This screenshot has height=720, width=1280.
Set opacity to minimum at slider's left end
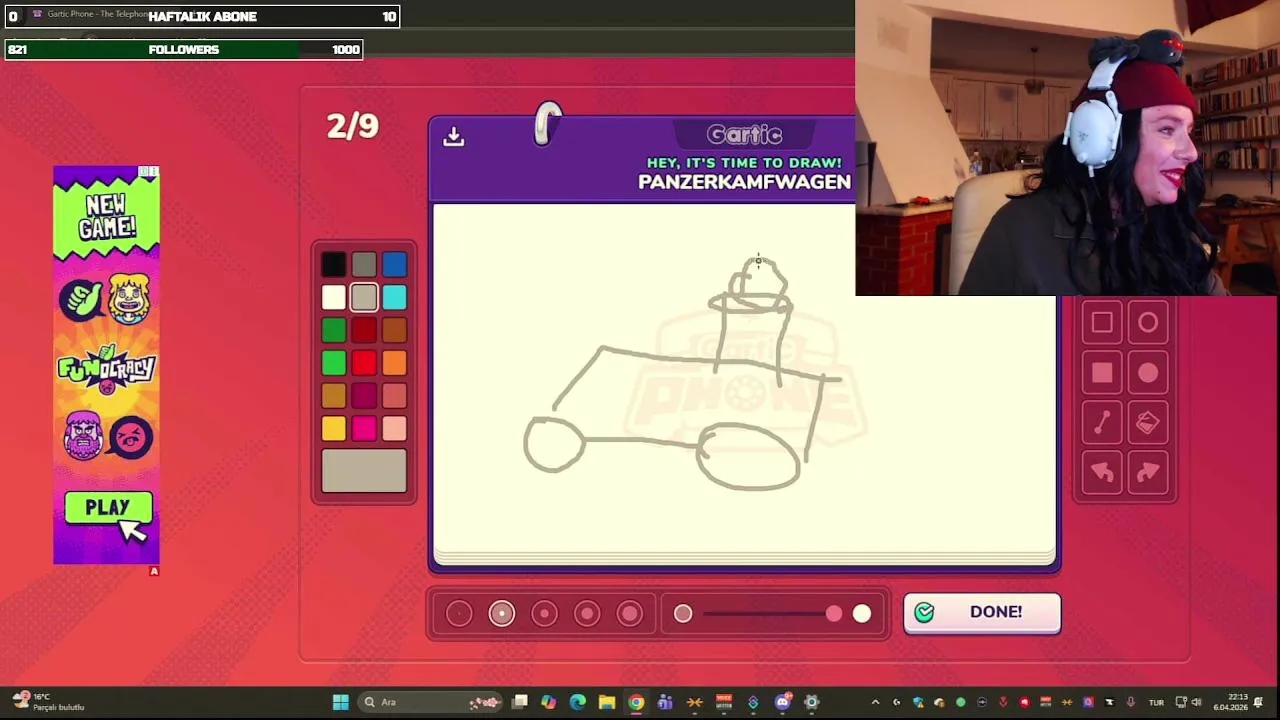pos(683,614)
